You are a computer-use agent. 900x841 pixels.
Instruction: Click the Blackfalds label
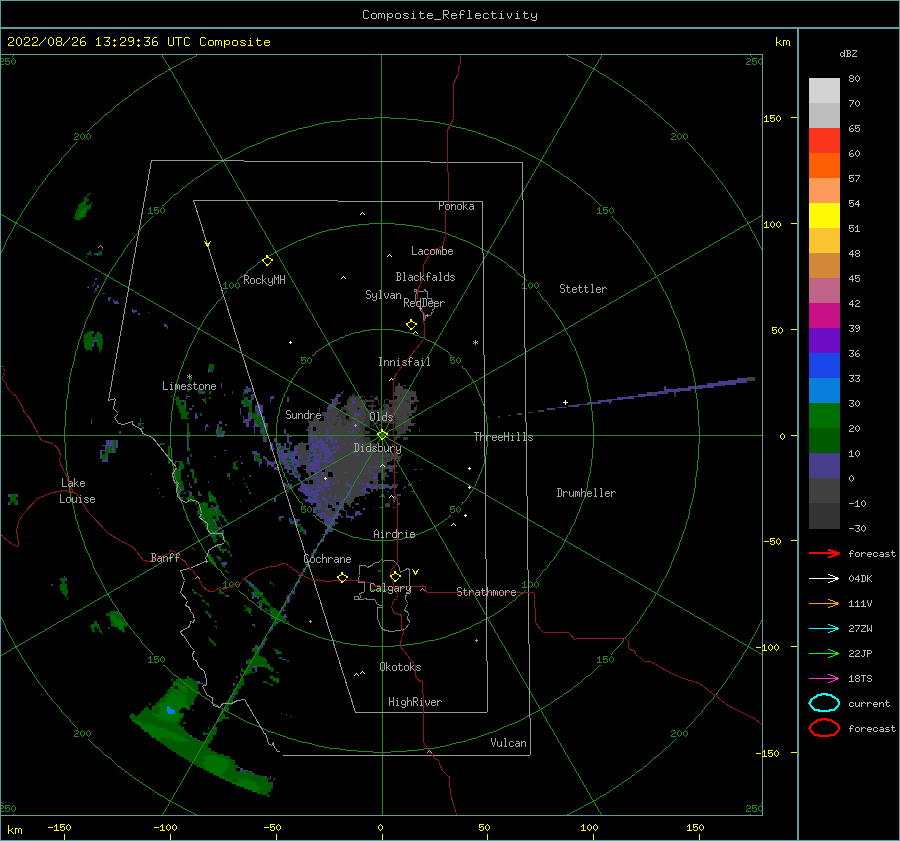(425, 277)
